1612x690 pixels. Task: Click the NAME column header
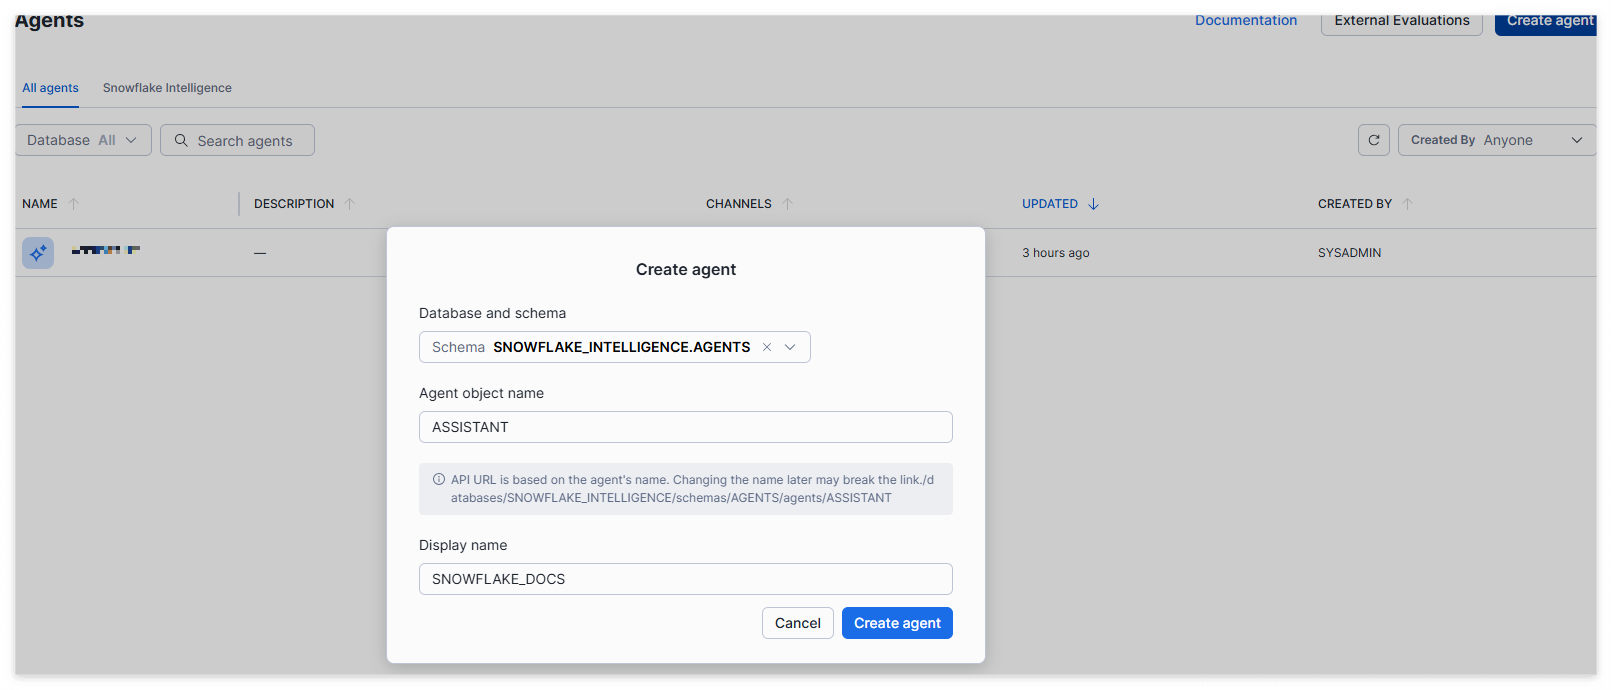click(x=40, y=204)
